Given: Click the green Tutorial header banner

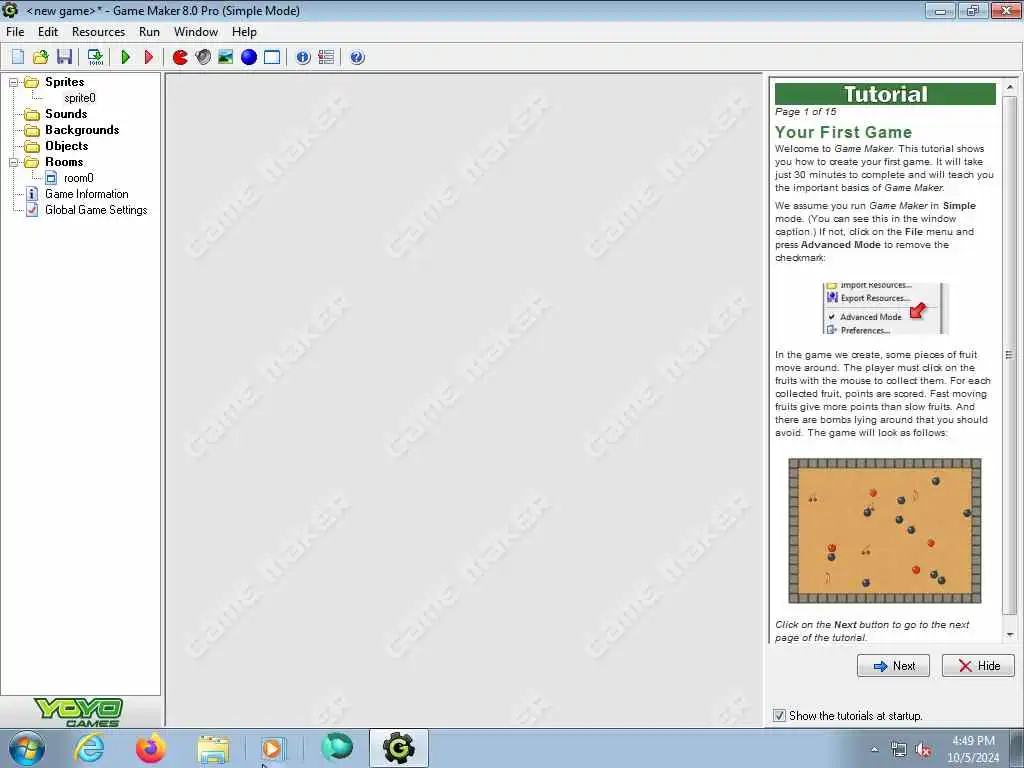Looking at the screenshot, I should tap(885, 94).
